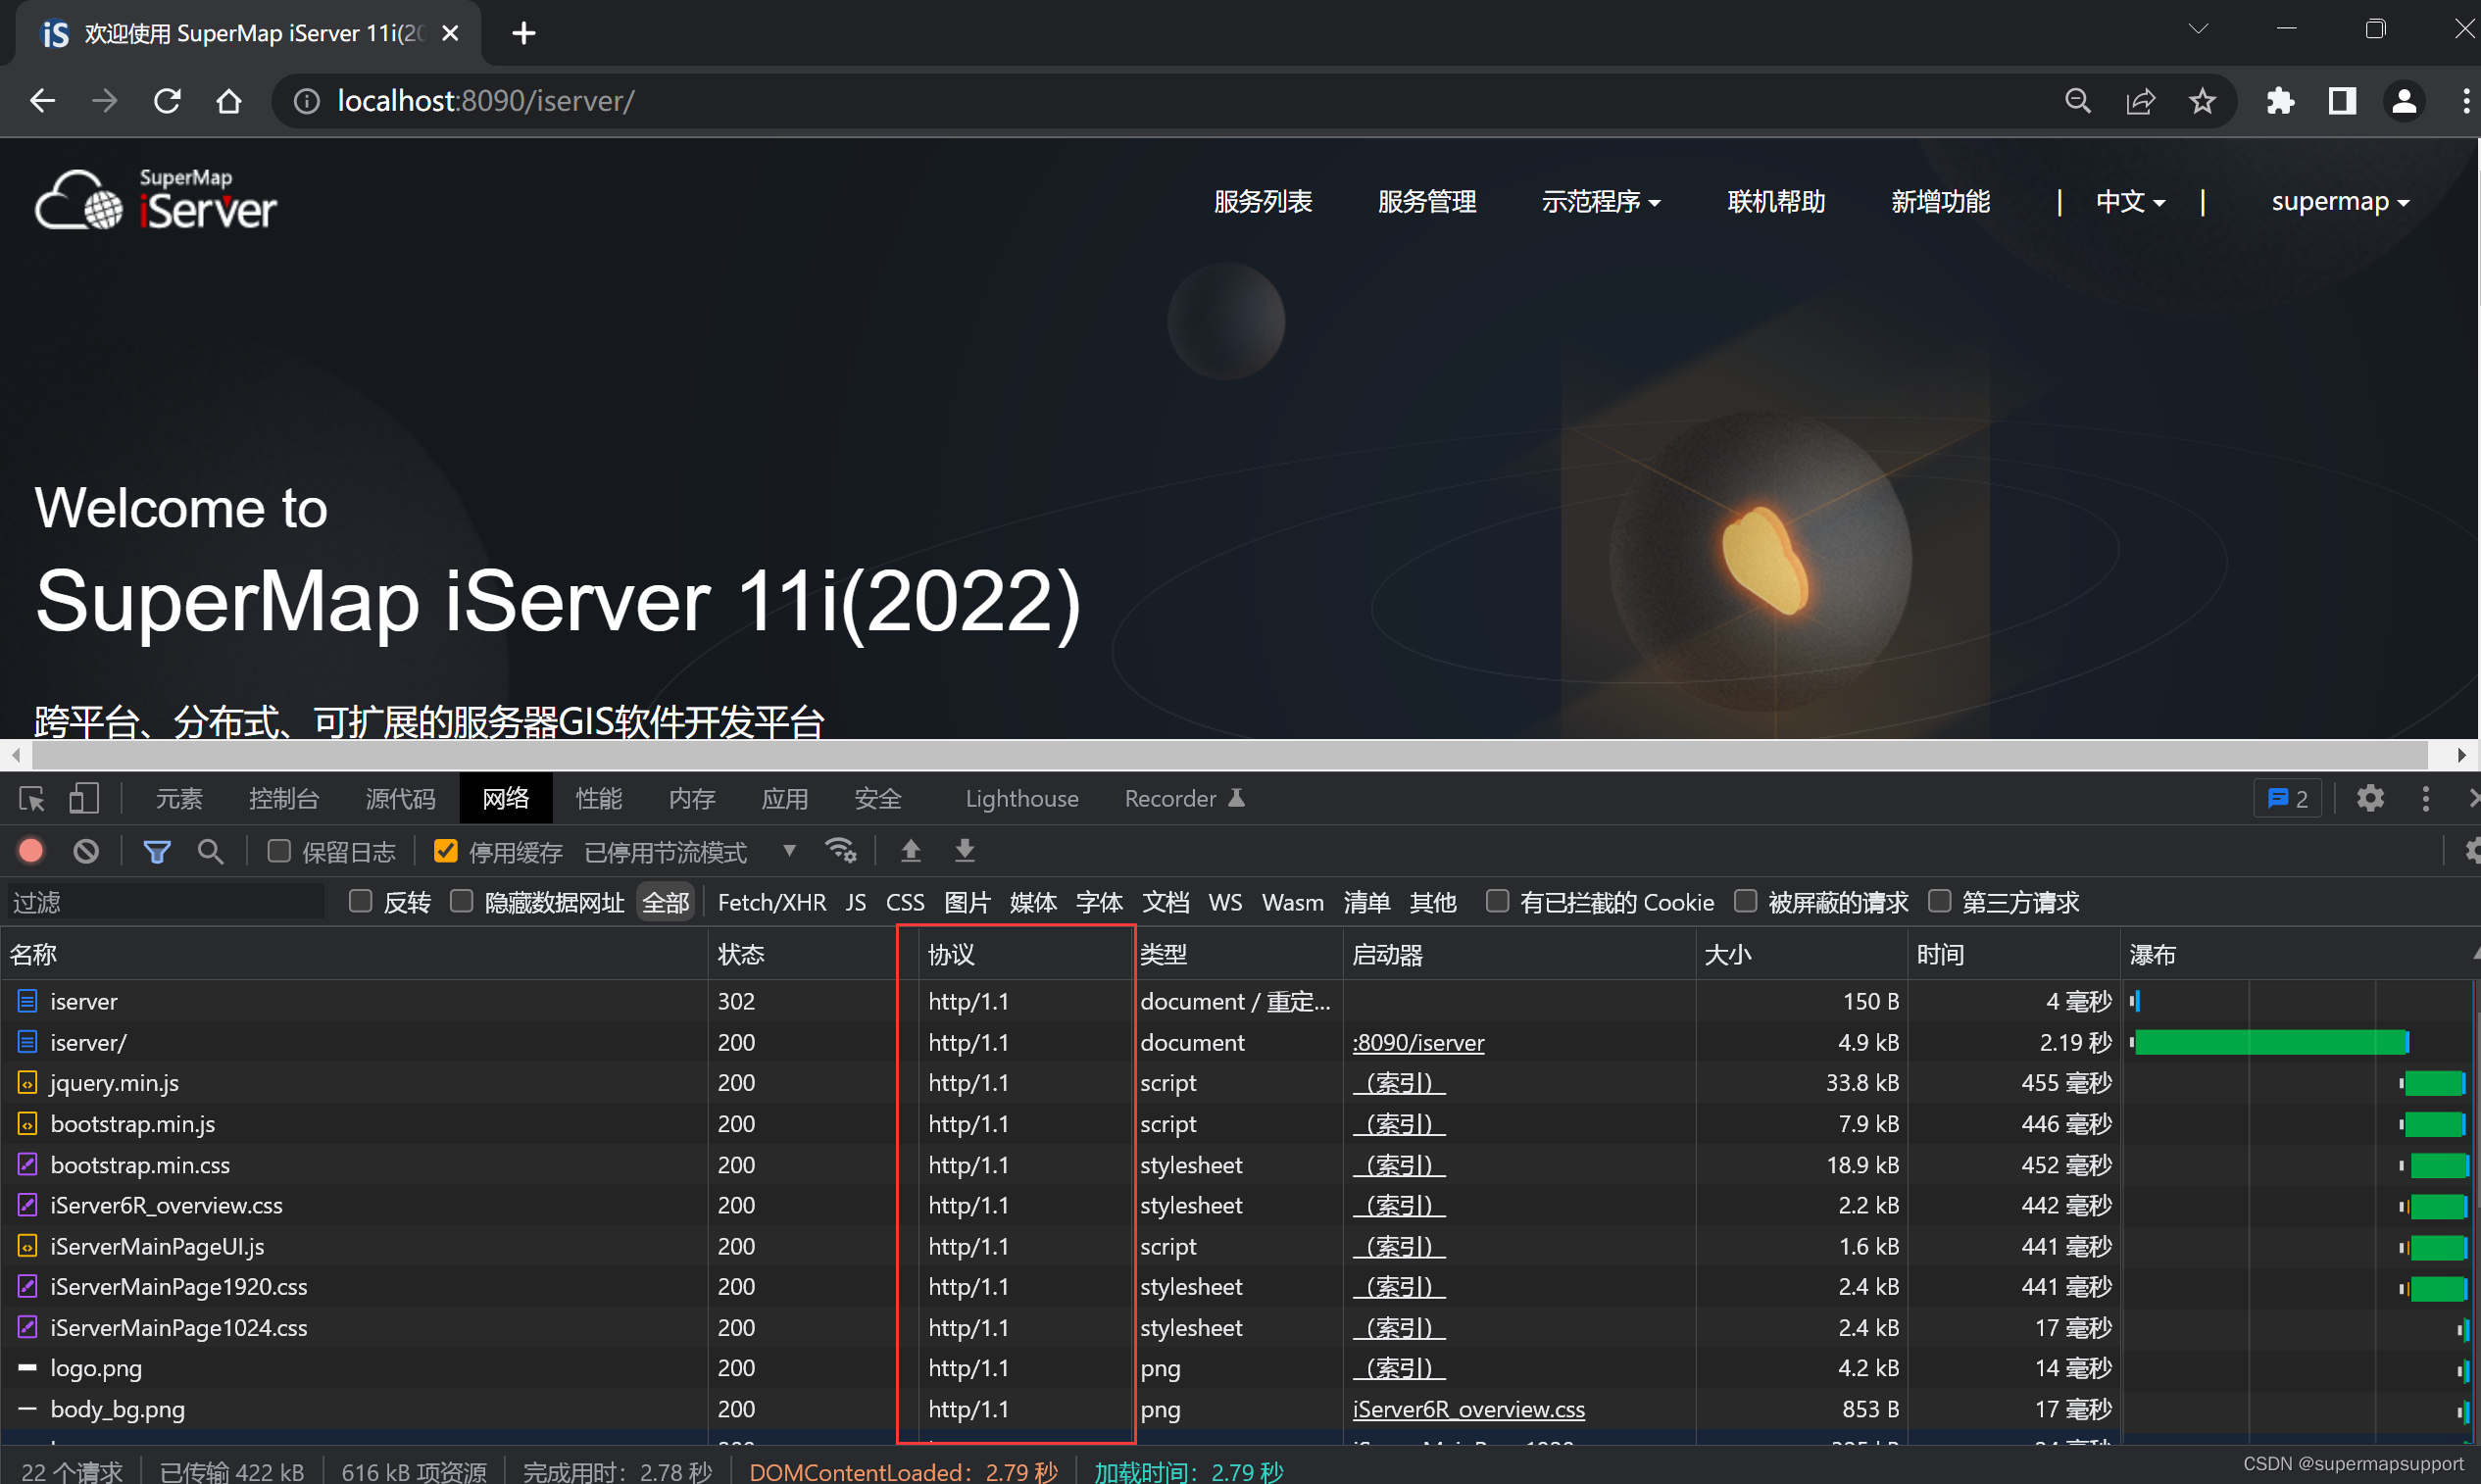Open the browser home page
This screenshot has width=2481, height=1484.
229,101
